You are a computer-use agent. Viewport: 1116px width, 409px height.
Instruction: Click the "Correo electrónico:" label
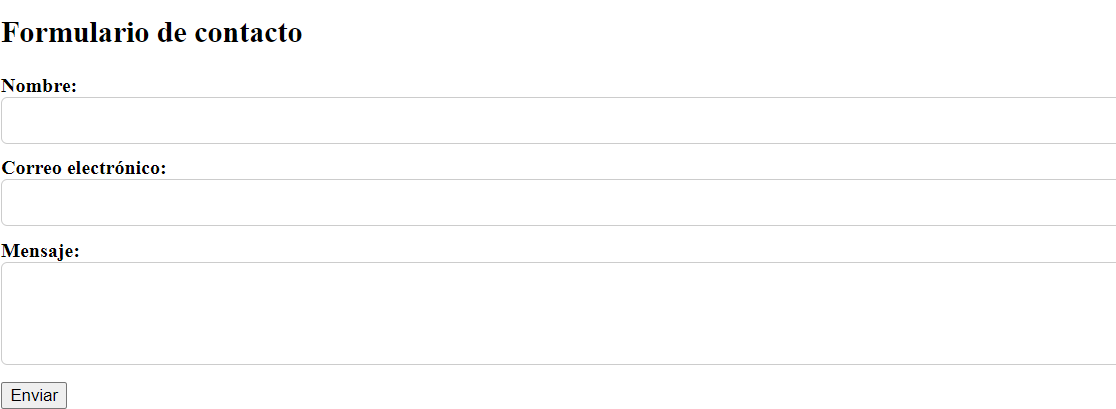point(84,169)
